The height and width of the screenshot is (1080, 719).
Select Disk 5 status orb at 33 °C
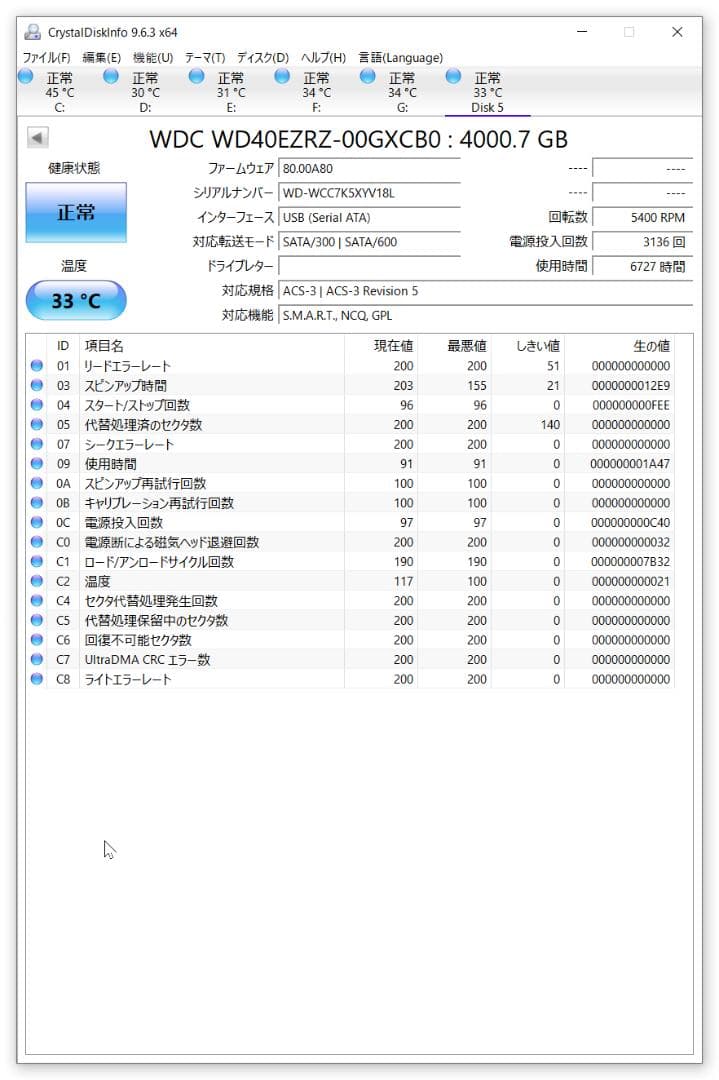point(453,76)
